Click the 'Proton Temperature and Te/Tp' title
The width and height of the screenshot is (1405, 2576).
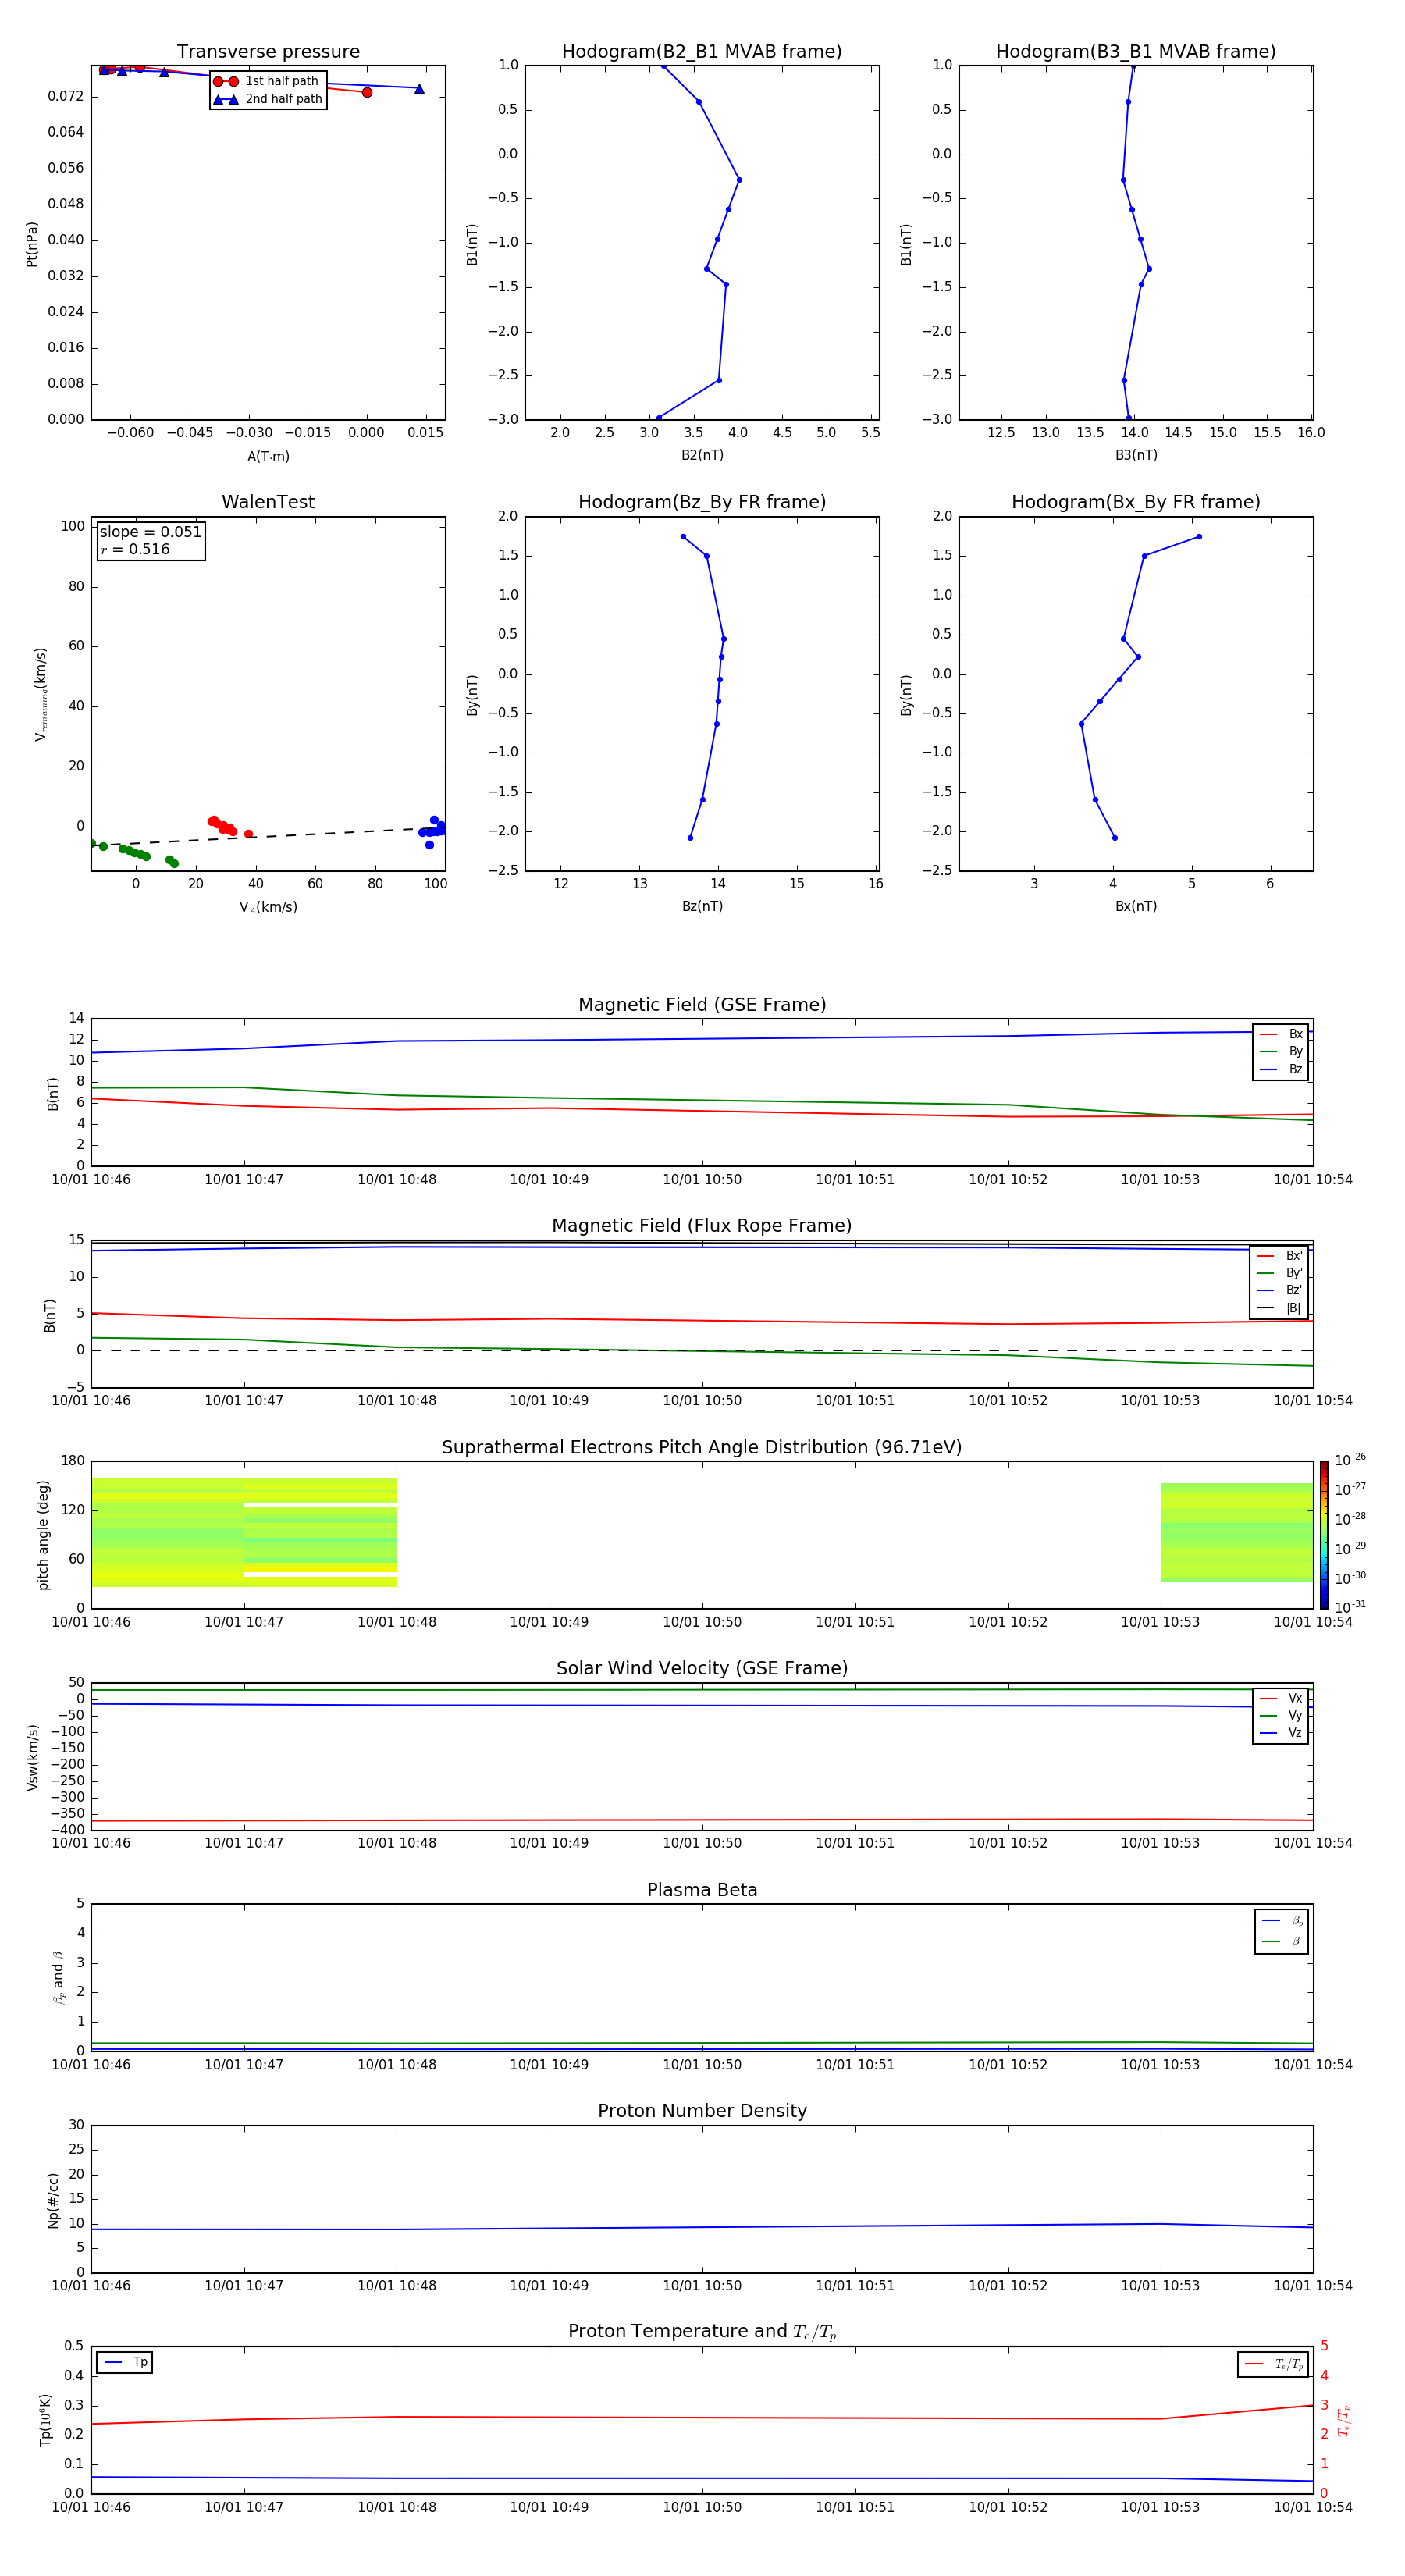tap(702, 2332)
